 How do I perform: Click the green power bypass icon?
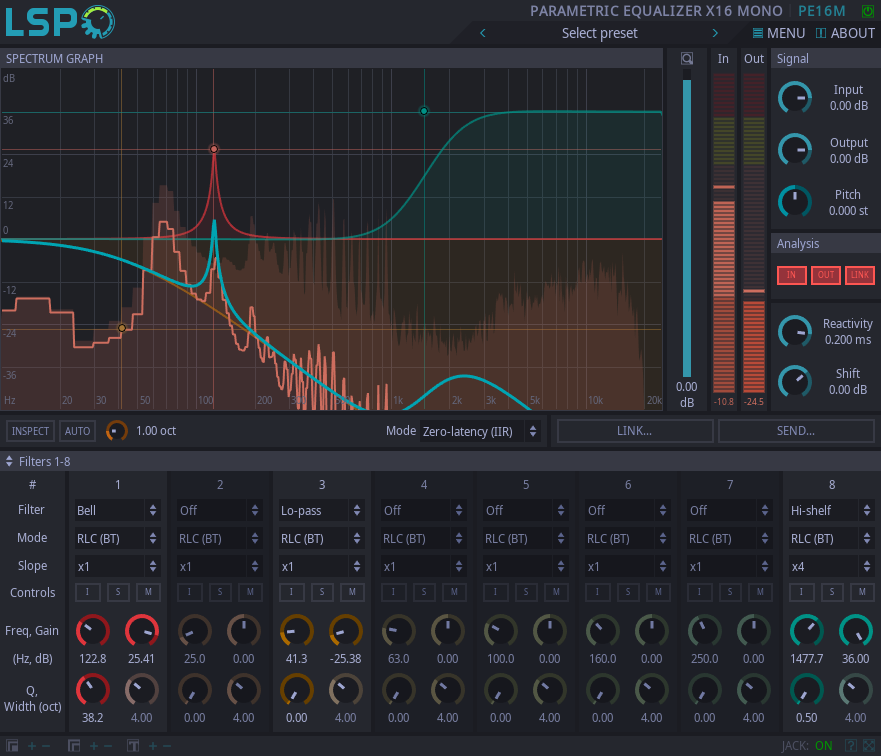(866, 11)
